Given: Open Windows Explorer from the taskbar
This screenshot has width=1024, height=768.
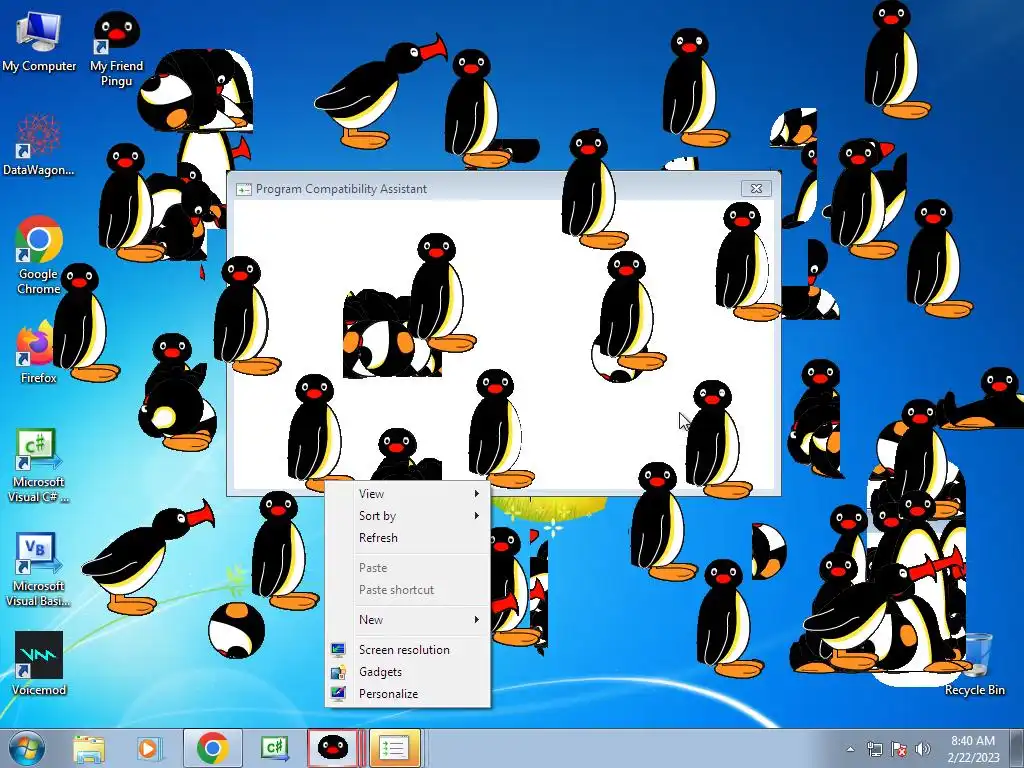Looking at the screenshot, I should [89, 748].
